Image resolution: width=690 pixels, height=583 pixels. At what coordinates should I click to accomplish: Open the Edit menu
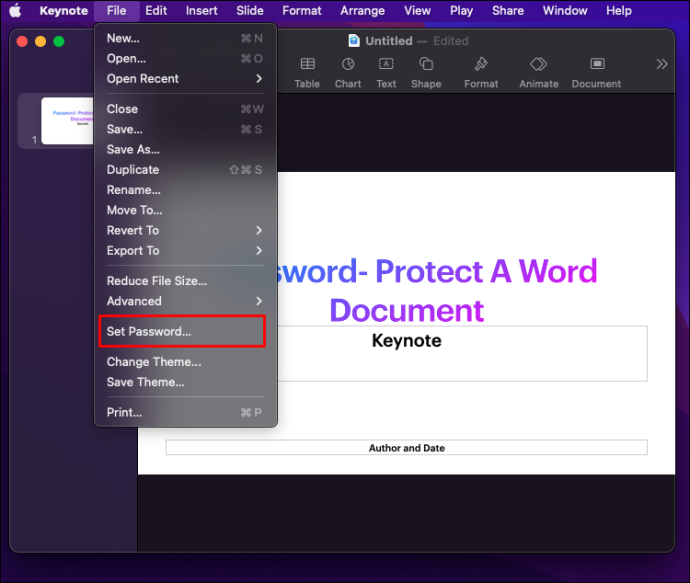coord(156,11)
